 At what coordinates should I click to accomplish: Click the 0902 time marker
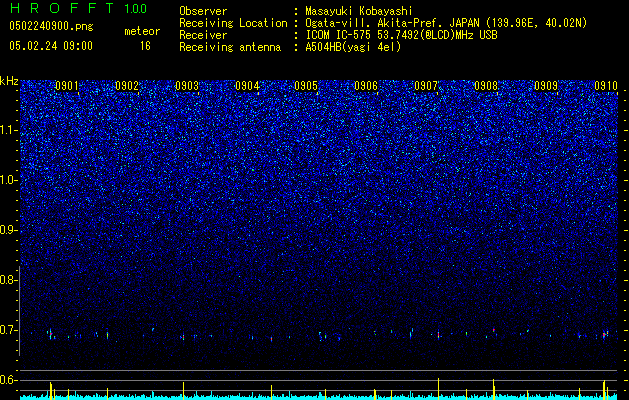[x=127, y=85]
